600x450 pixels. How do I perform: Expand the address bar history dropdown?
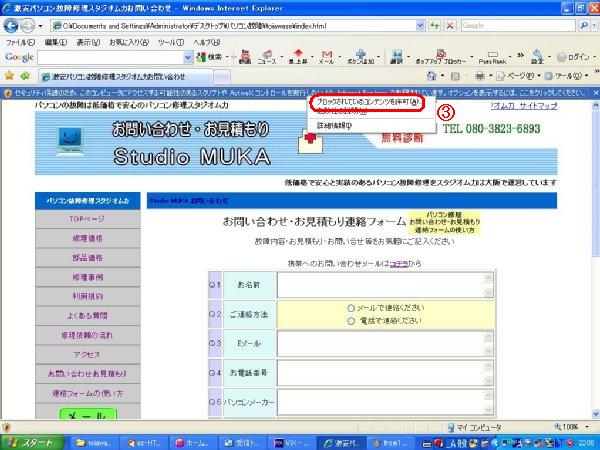[420, 26]
